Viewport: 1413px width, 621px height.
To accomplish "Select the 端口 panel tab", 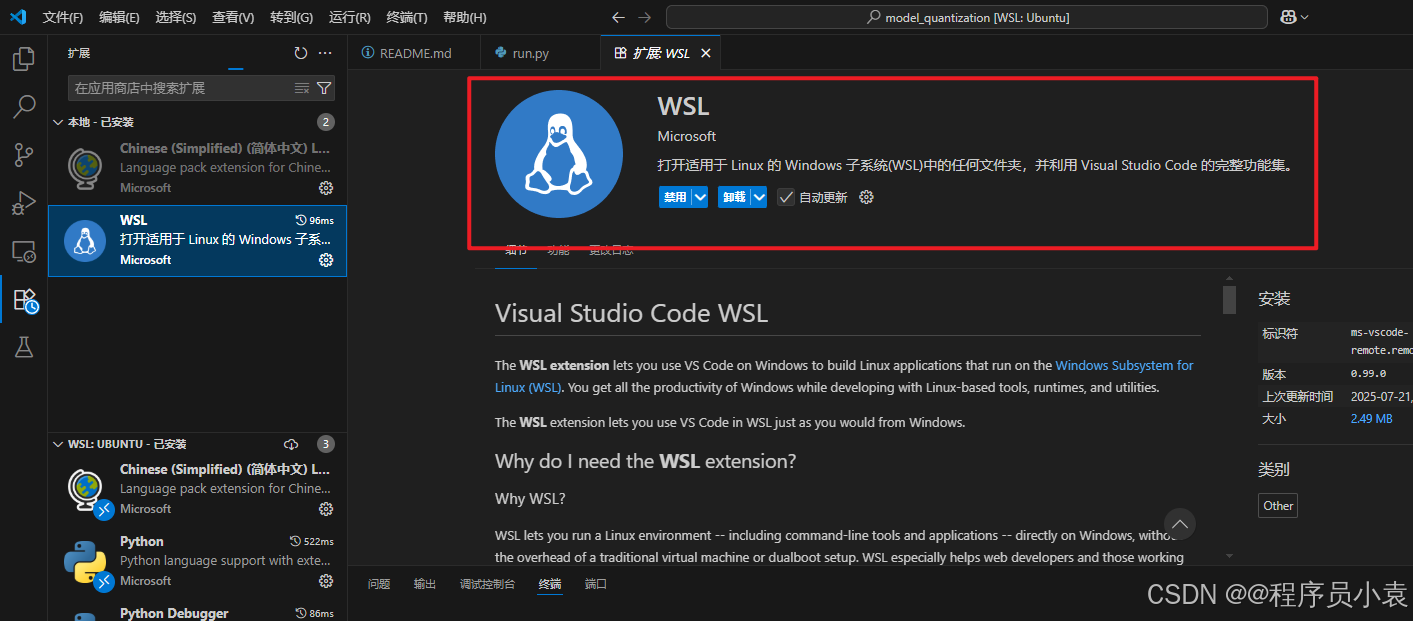I will pyautogui.click(x=596, y=584).
